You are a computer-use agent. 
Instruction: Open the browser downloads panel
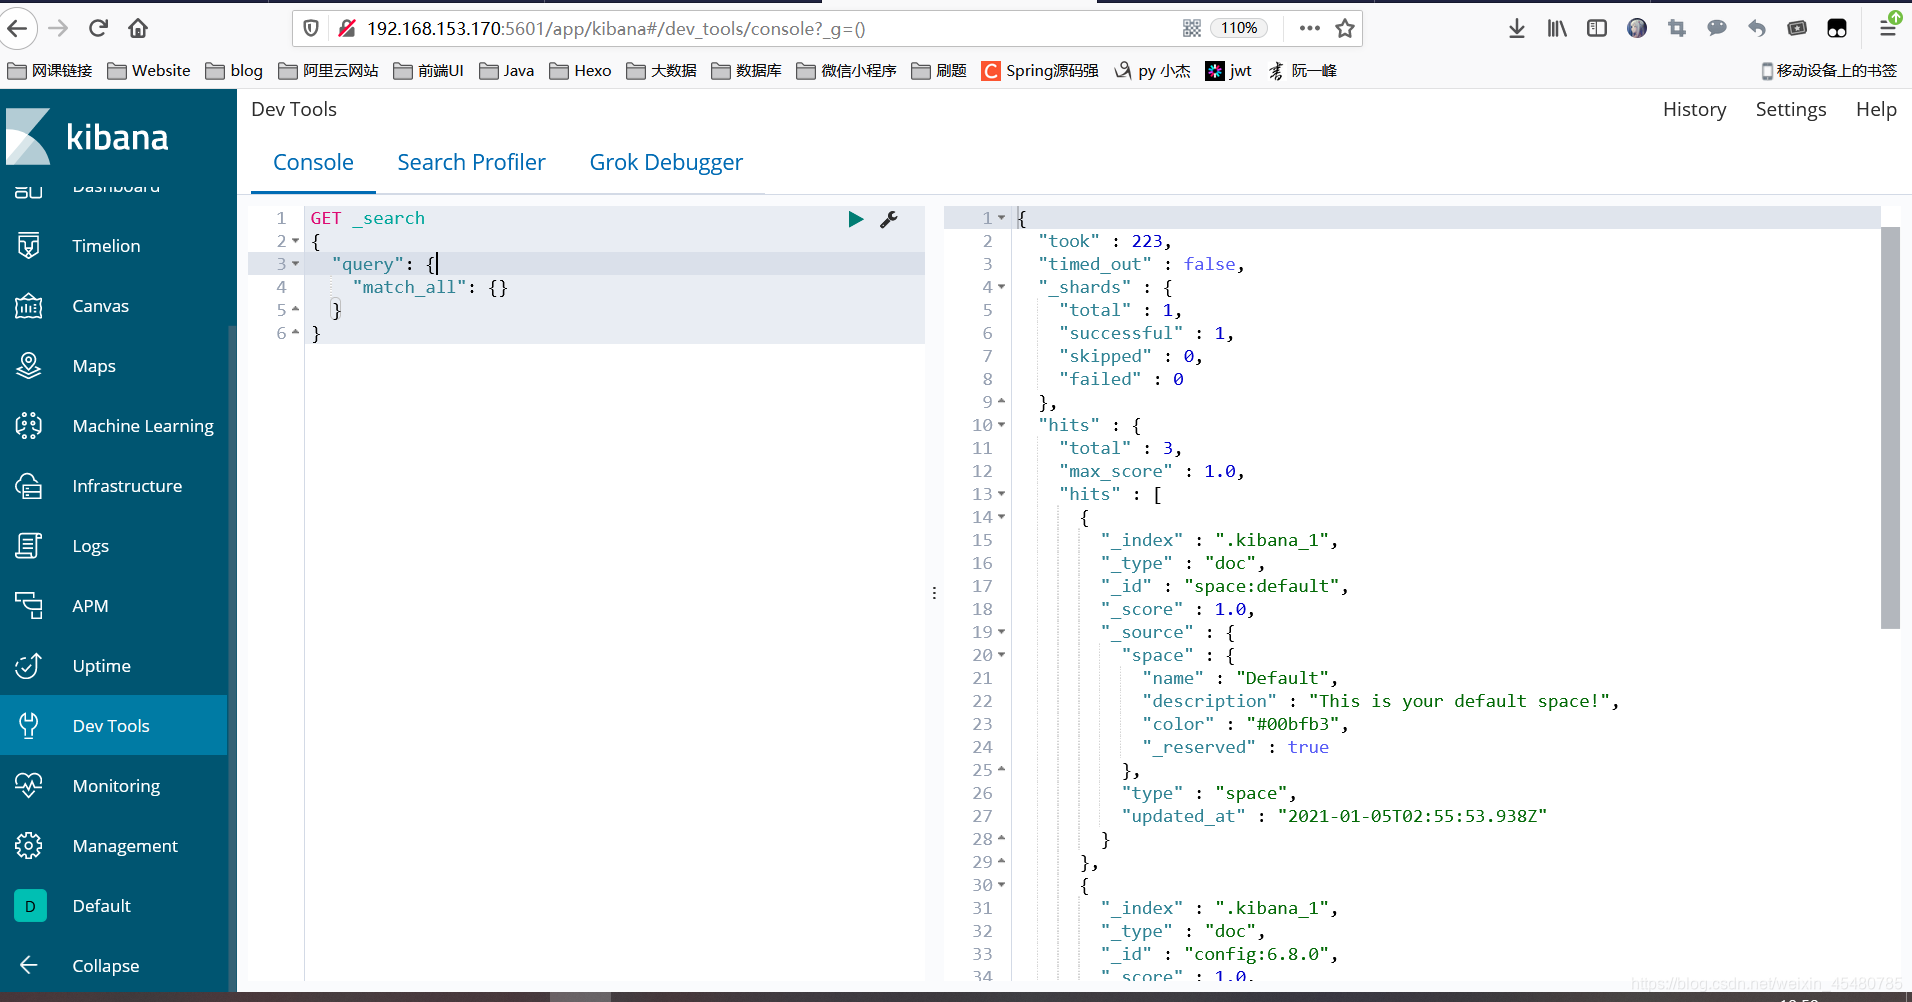point(1517,28)
